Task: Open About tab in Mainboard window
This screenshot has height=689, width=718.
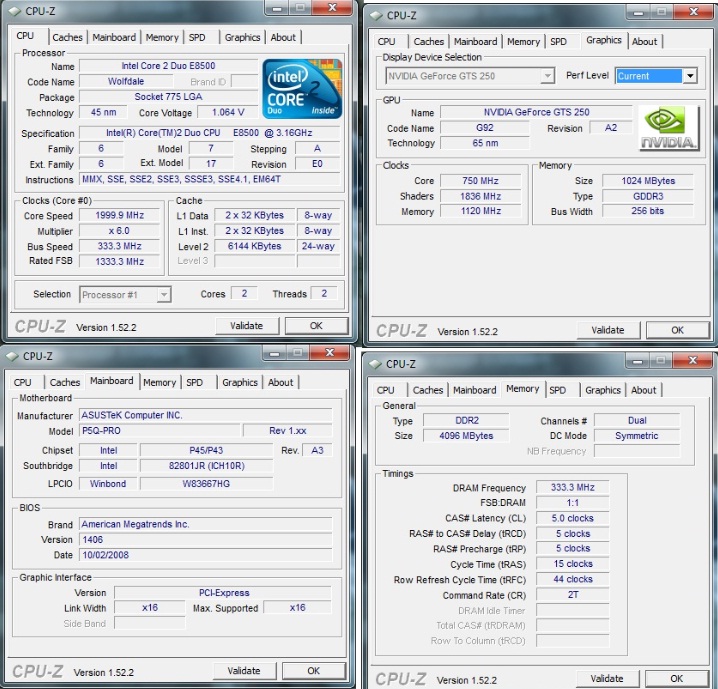Action: [280, 382]
